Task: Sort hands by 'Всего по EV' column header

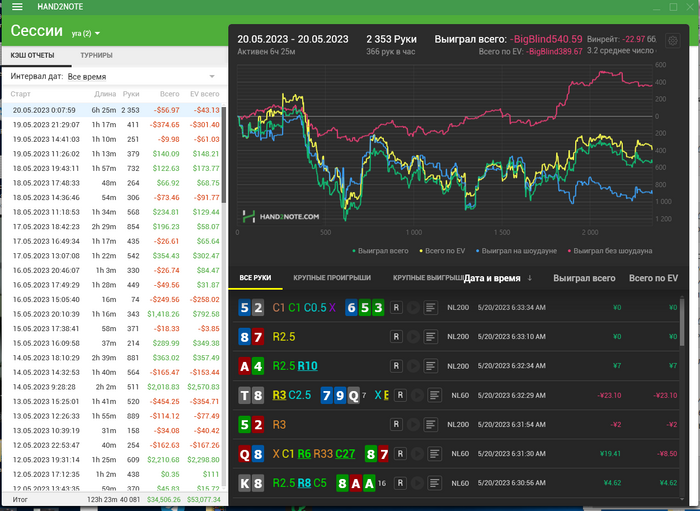Action: [x=653, y=278]
